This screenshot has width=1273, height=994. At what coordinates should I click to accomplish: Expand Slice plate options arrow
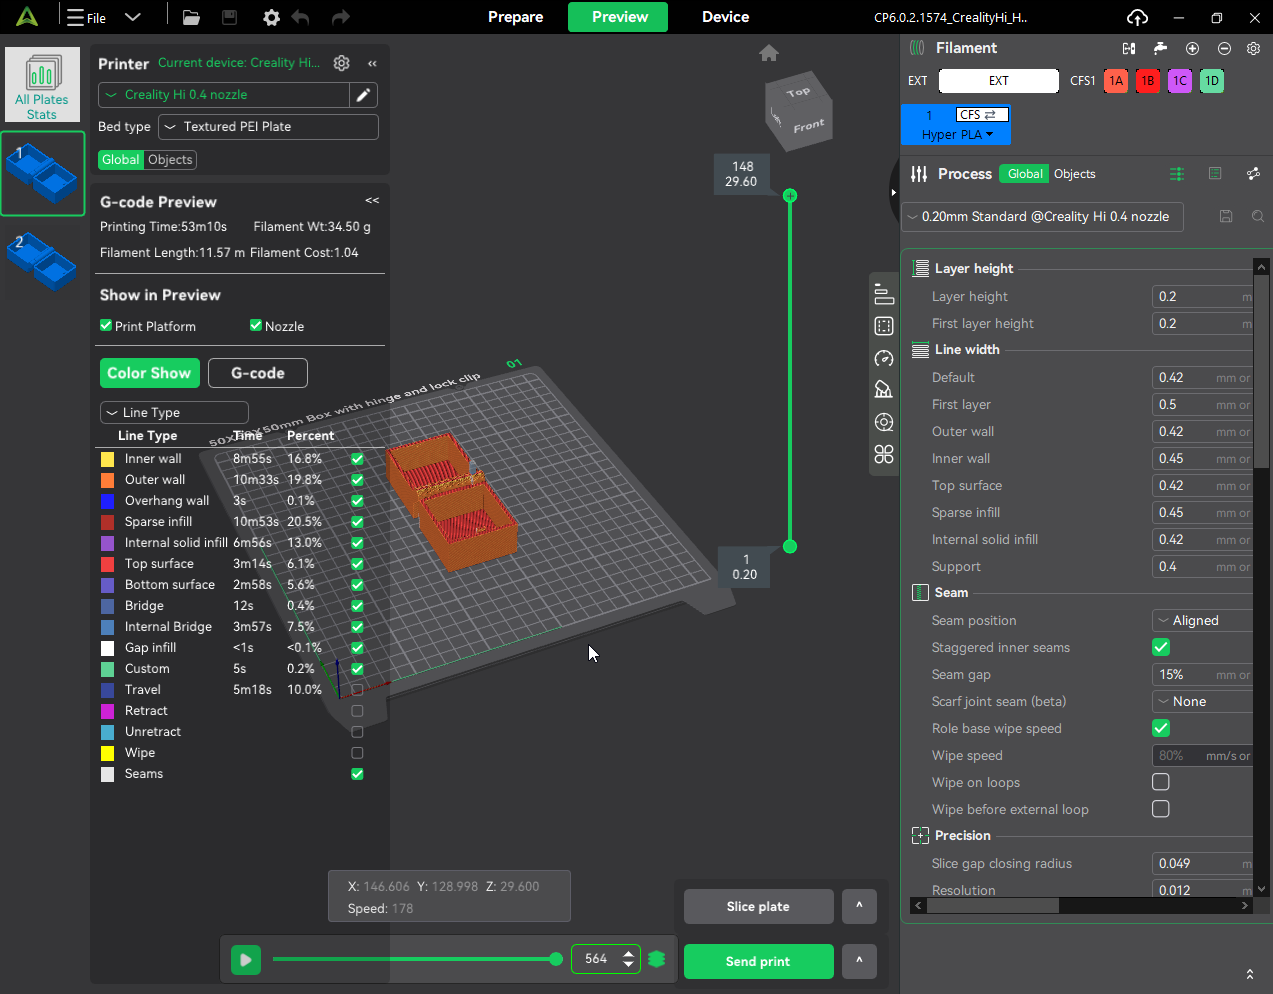[859, 906]
